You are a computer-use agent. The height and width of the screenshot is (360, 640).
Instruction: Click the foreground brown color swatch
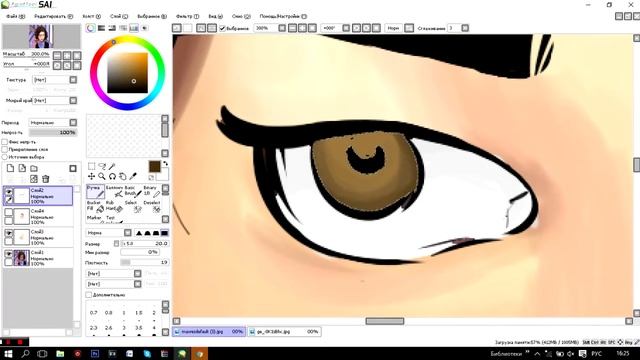[154, 167]
